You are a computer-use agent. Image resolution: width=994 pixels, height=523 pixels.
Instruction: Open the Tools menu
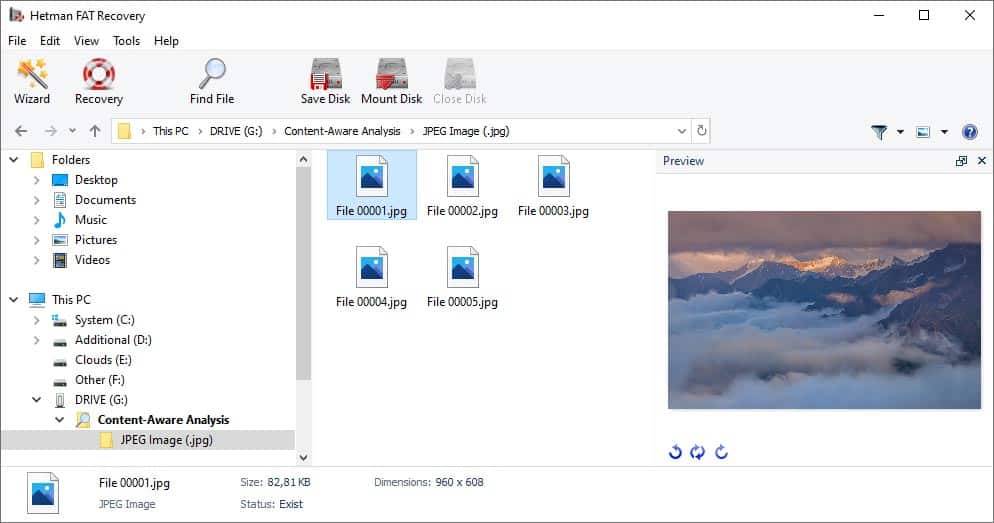[x=126, y=41]
